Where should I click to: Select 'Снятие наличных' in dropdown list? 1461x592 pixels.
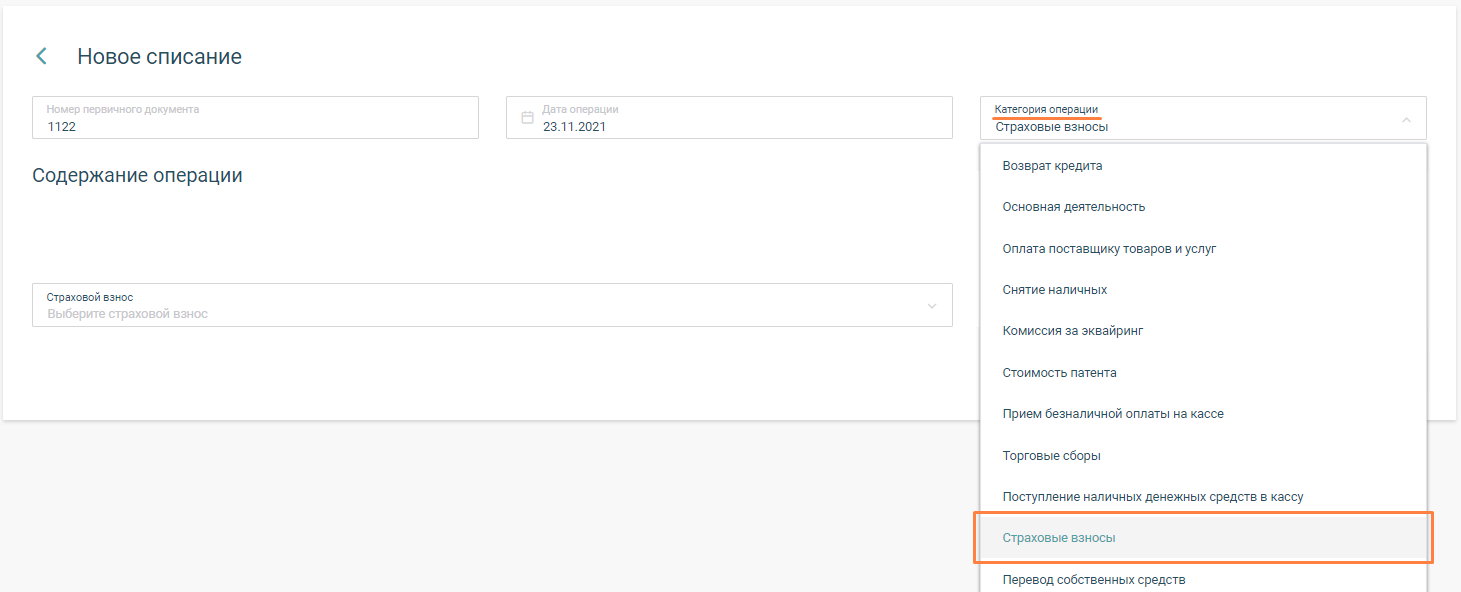pyautogui.click(x=1203, y=290)
